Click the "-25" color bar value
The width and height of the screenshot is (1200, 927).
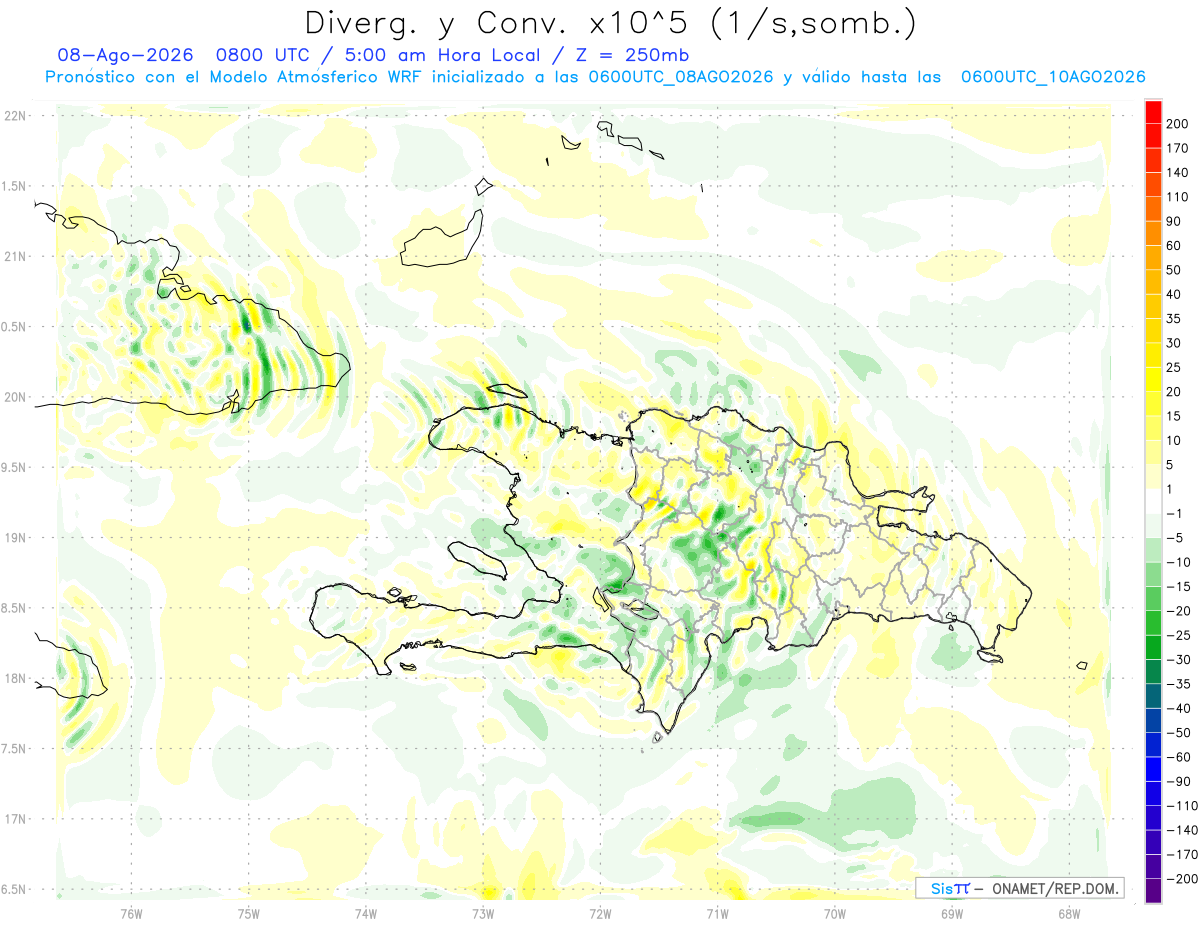1177,636
